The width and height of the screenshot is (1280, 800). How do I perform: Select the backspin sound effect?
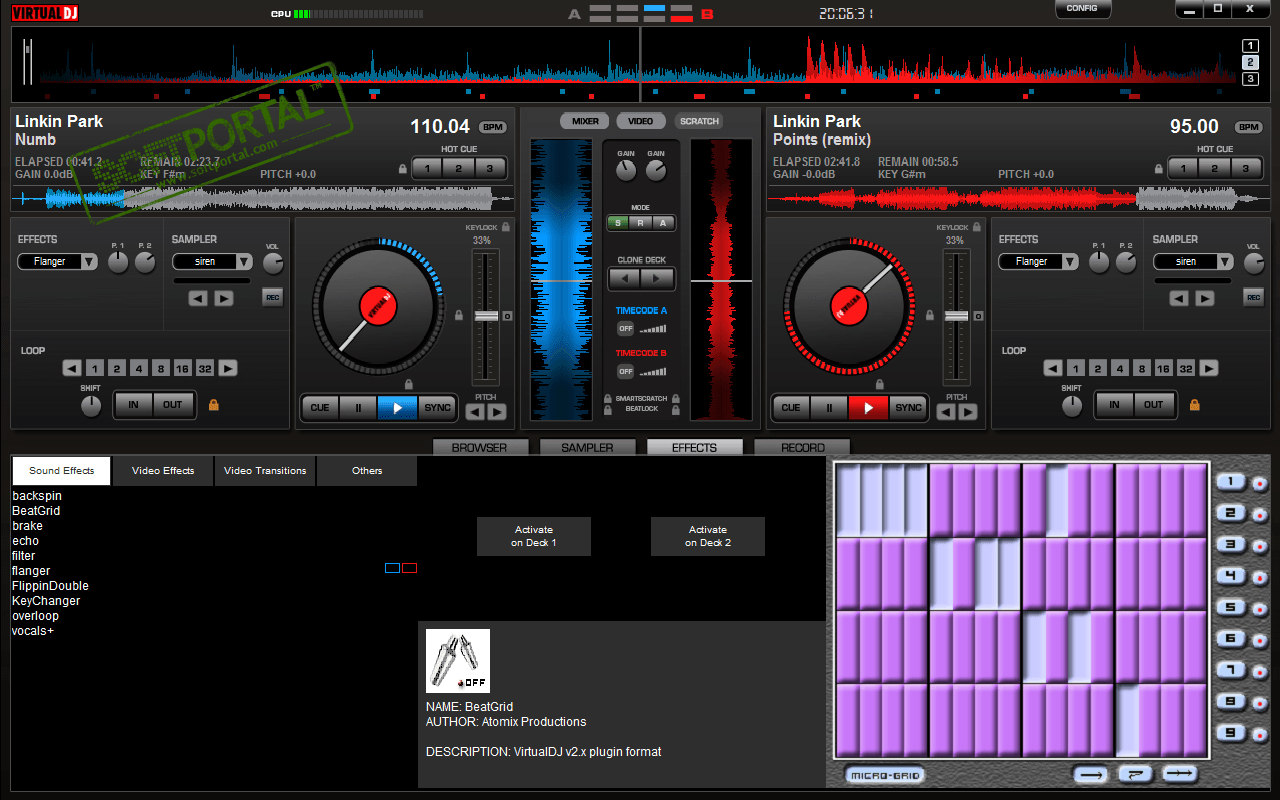(x=37, y=496)
